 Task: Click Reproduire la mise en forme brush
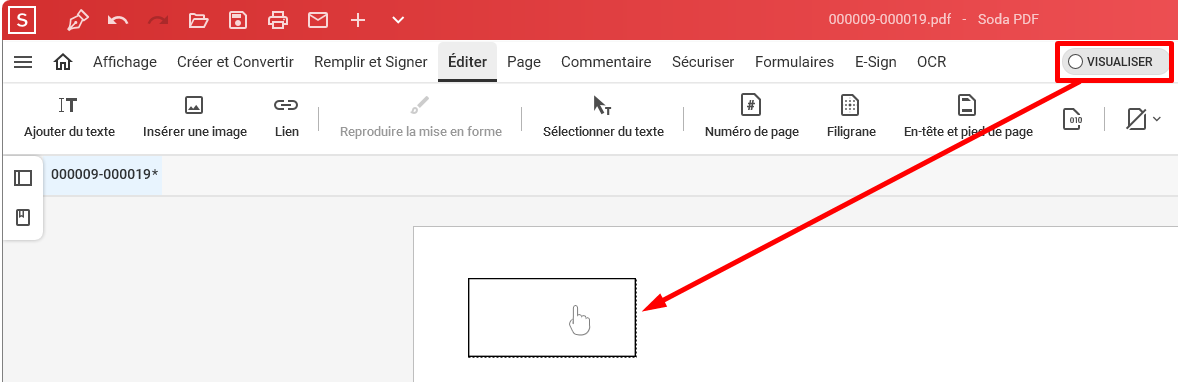coord(421,118)
